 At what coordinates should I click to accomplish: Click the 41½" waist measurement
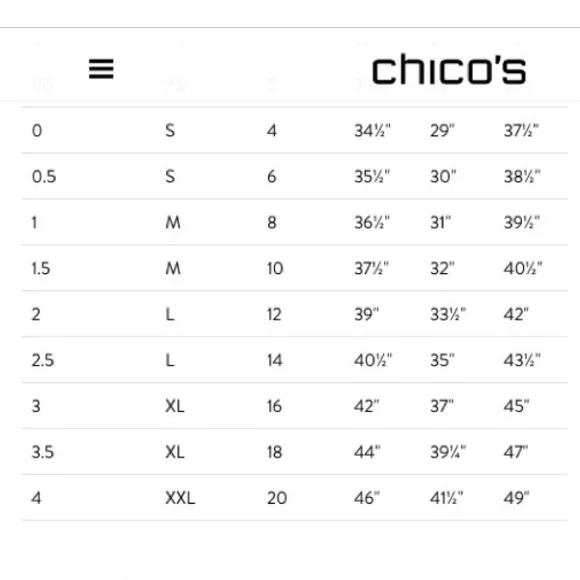pyautogui.click(x=446, y=498)
